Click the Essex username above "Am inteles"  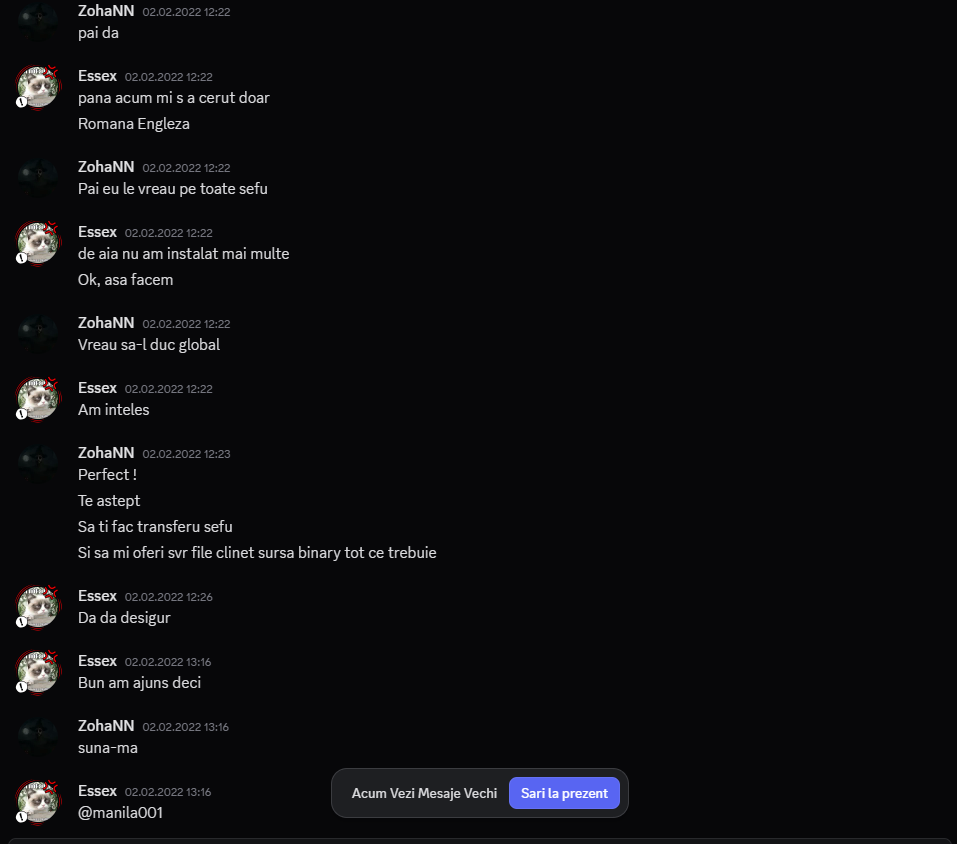click(97, 388)
